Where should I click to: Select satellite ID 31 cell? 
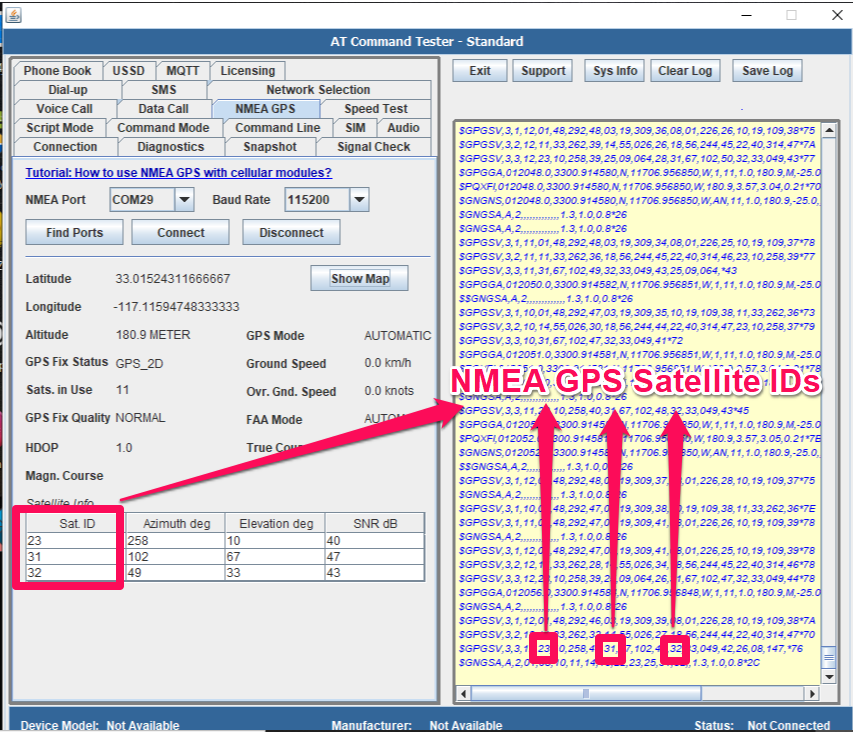[76, 557]
